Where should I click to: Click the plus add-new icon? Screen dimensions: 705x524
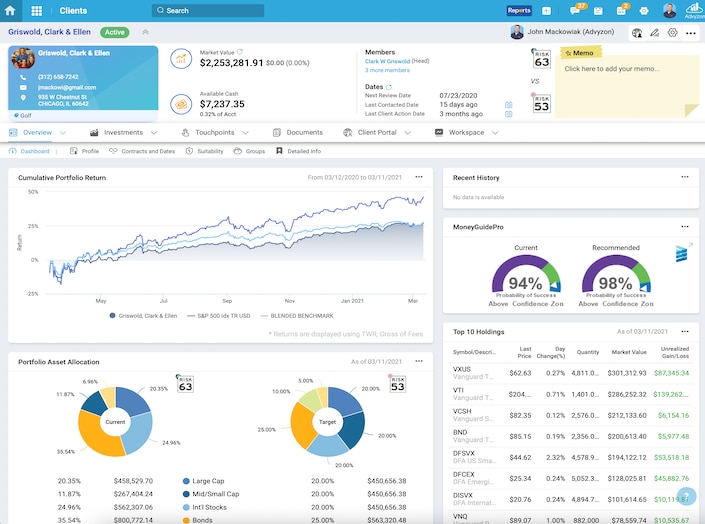pyautogui.click(x=546, y=11)
